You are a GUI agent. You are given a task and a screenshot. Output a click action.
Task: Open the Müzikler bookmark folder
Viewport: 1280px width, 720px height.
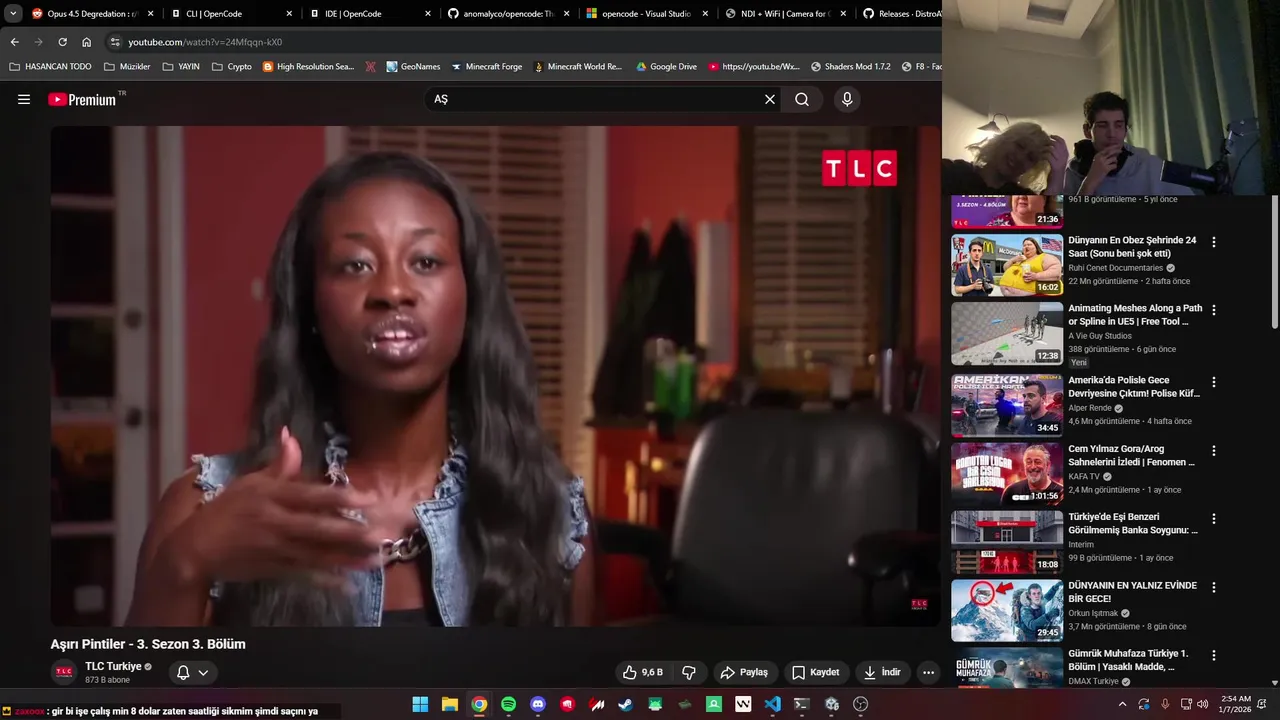(x=127, y=67)
